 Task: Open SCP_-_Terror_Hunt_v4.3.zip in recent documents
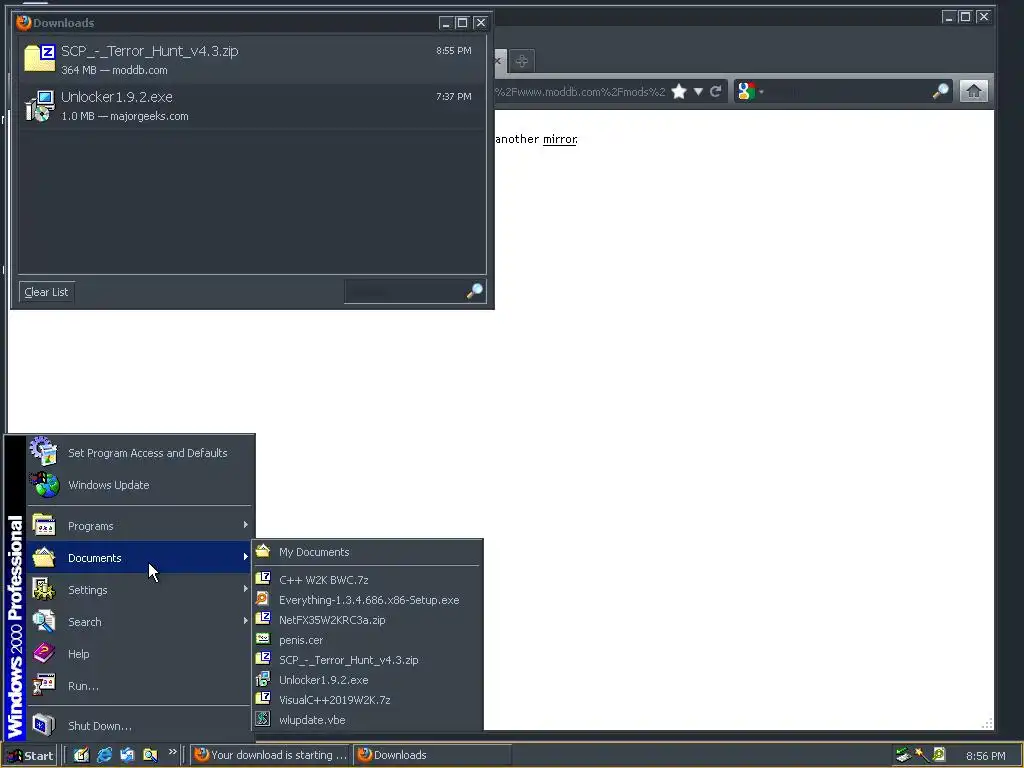pyautogui.click(x=367, y=660)
